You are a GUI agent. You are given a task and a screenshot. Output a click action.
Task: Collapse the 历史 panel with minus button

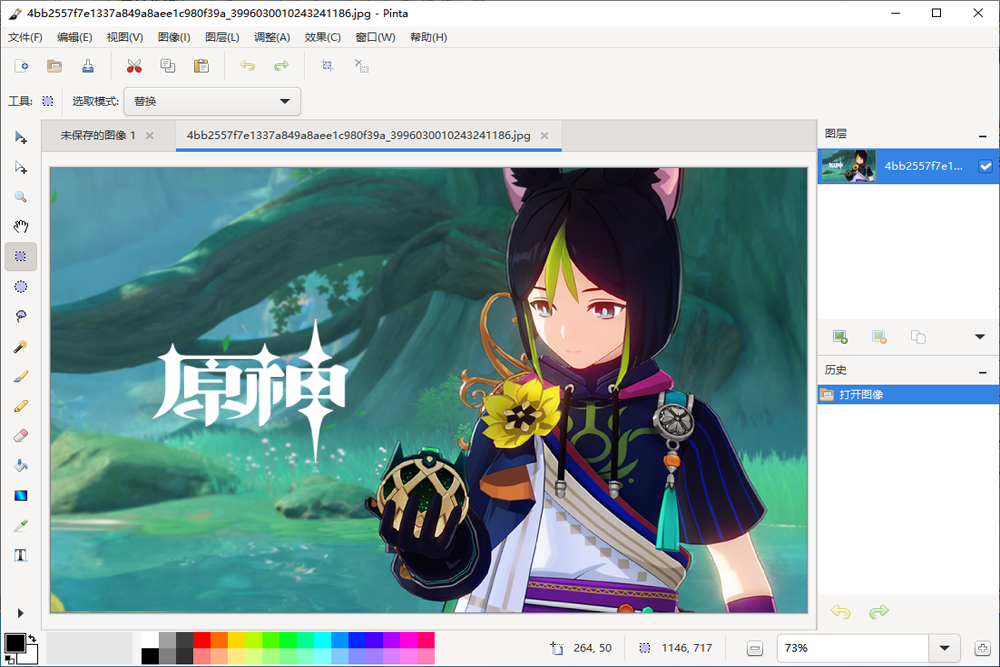[982, 371]
